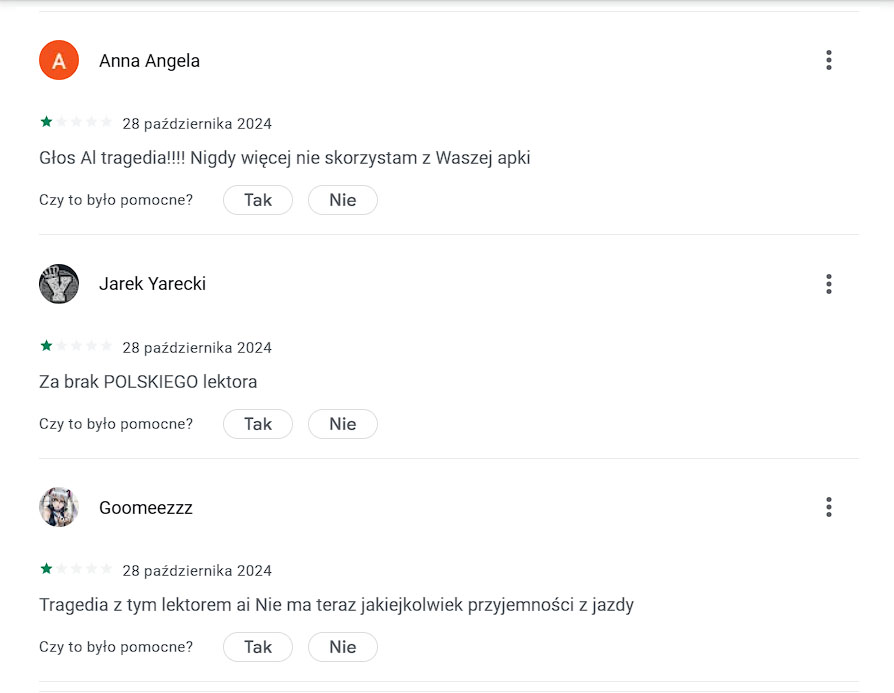The image size is (894, 693).
Task: Click Anna Angela's orange avatar icon
Action: 59,60
